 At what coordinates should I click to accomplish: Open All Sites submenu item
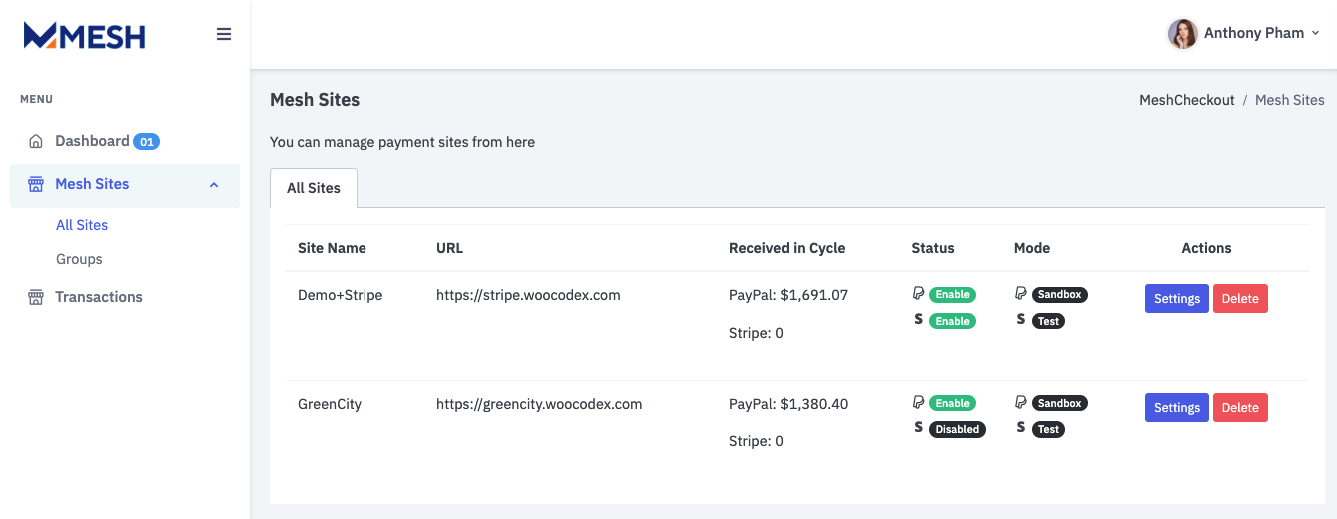coord(82,225)
